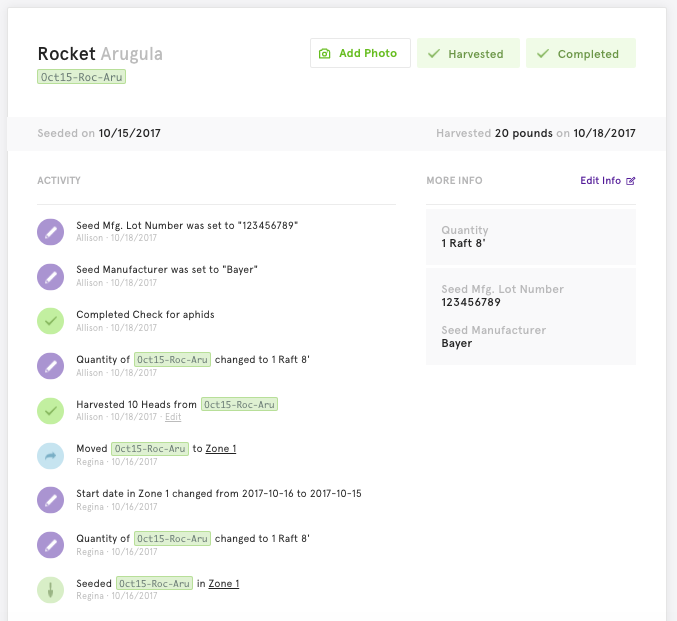Click the blue arrow icon of the Moved entry

click(x=51, y=456)
